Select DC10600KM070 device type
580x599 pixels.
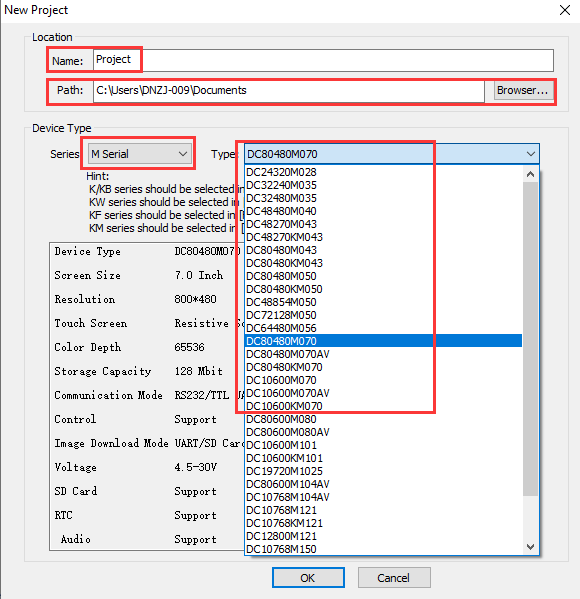pos(383,406)
